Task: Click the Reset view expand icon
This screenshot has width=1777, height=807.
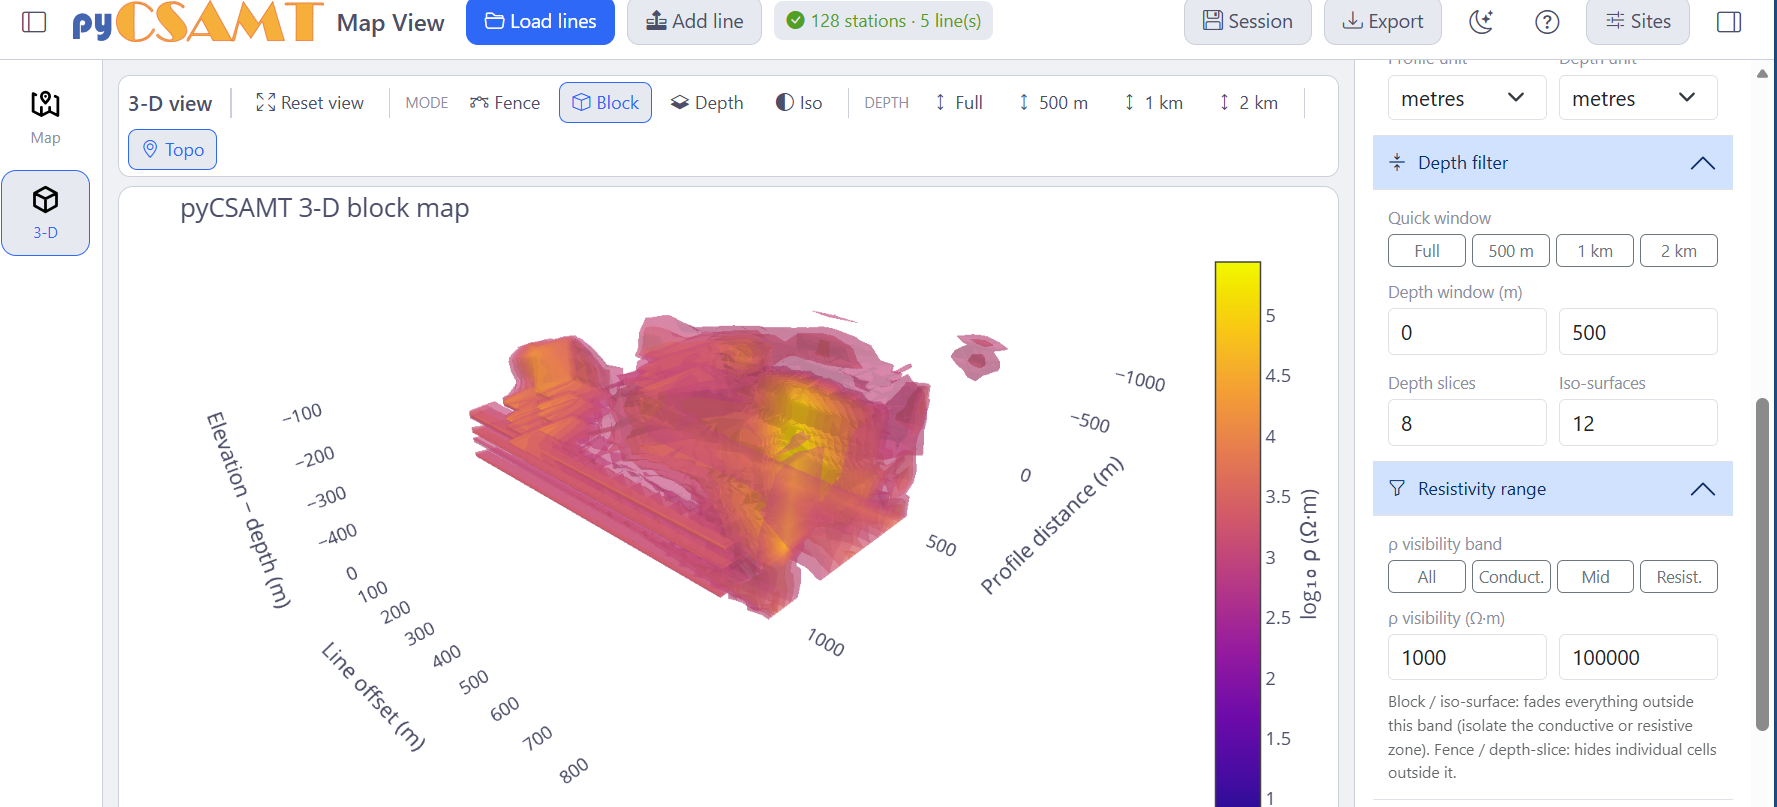Action: 265,102
